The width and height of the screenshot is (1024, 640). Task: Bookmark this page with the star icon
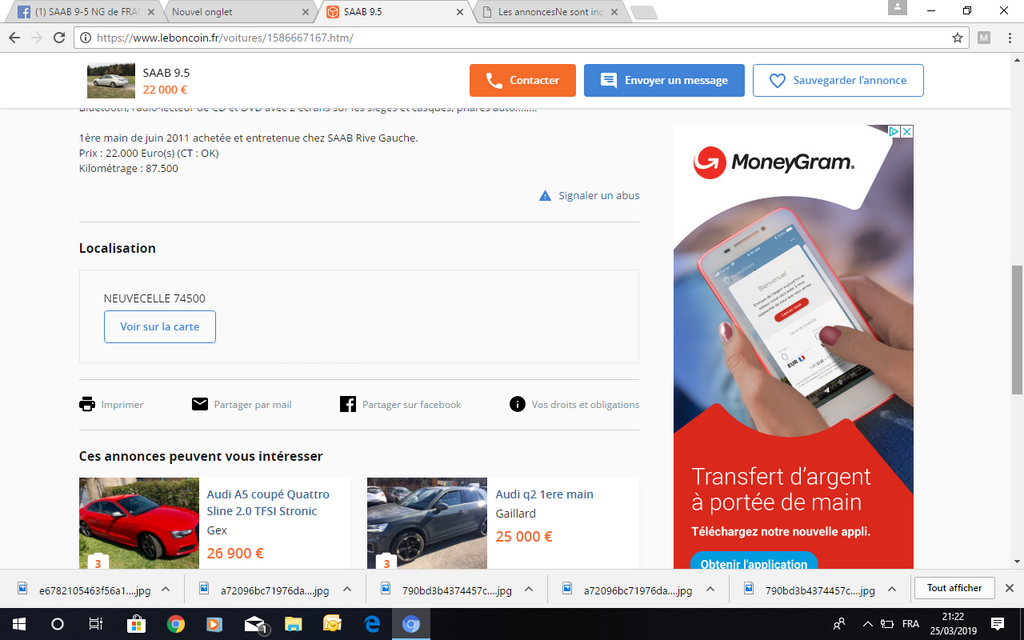click(x=957, y=38)
